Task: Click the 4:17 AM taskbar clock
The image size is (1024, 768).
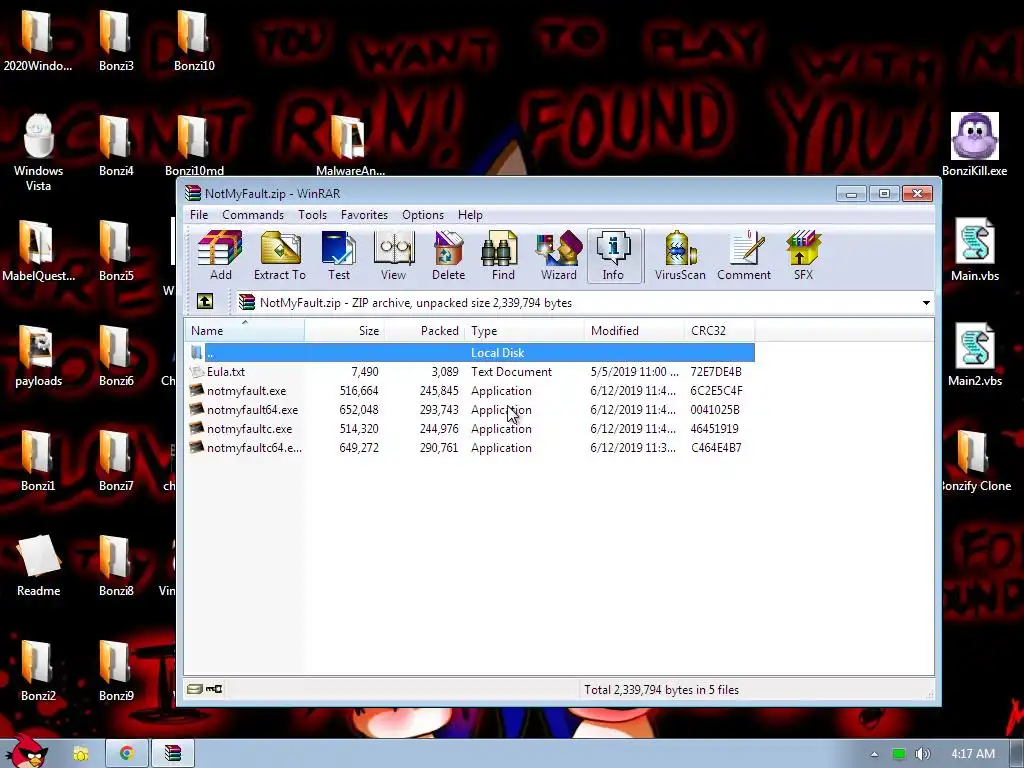Action: (972, 754)
